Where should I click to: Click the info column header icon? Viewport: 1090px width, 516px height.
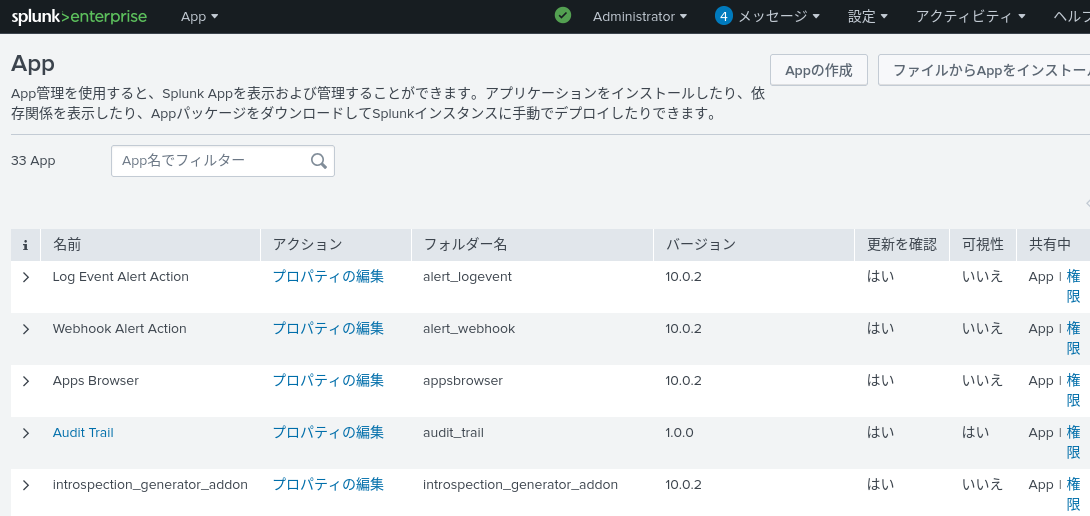25,245
